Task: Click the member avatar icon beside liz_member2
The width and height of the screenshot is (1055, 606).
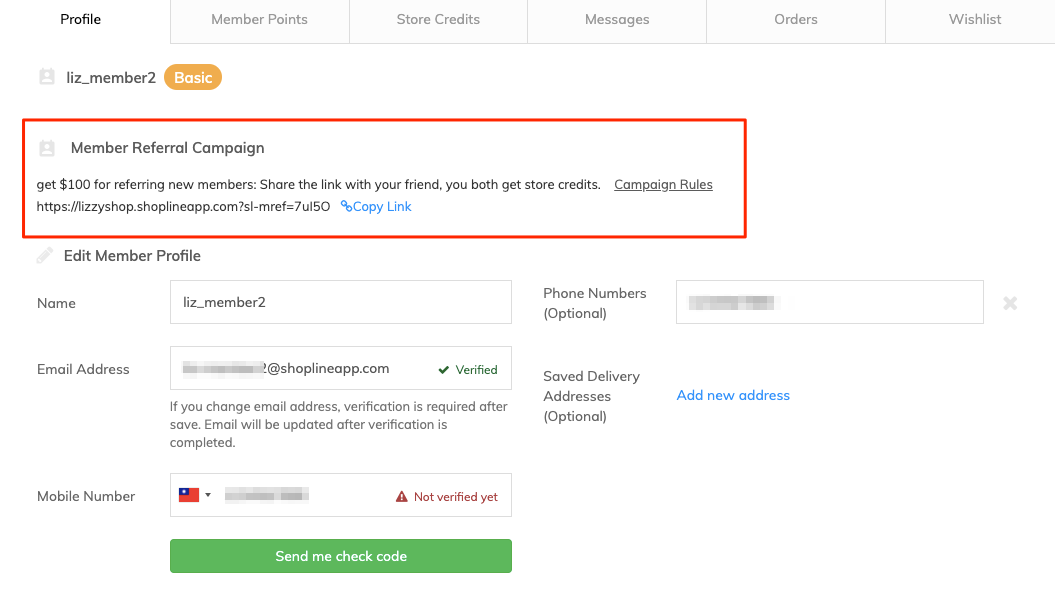Action: pyautogui.click(x=46, y=77)
